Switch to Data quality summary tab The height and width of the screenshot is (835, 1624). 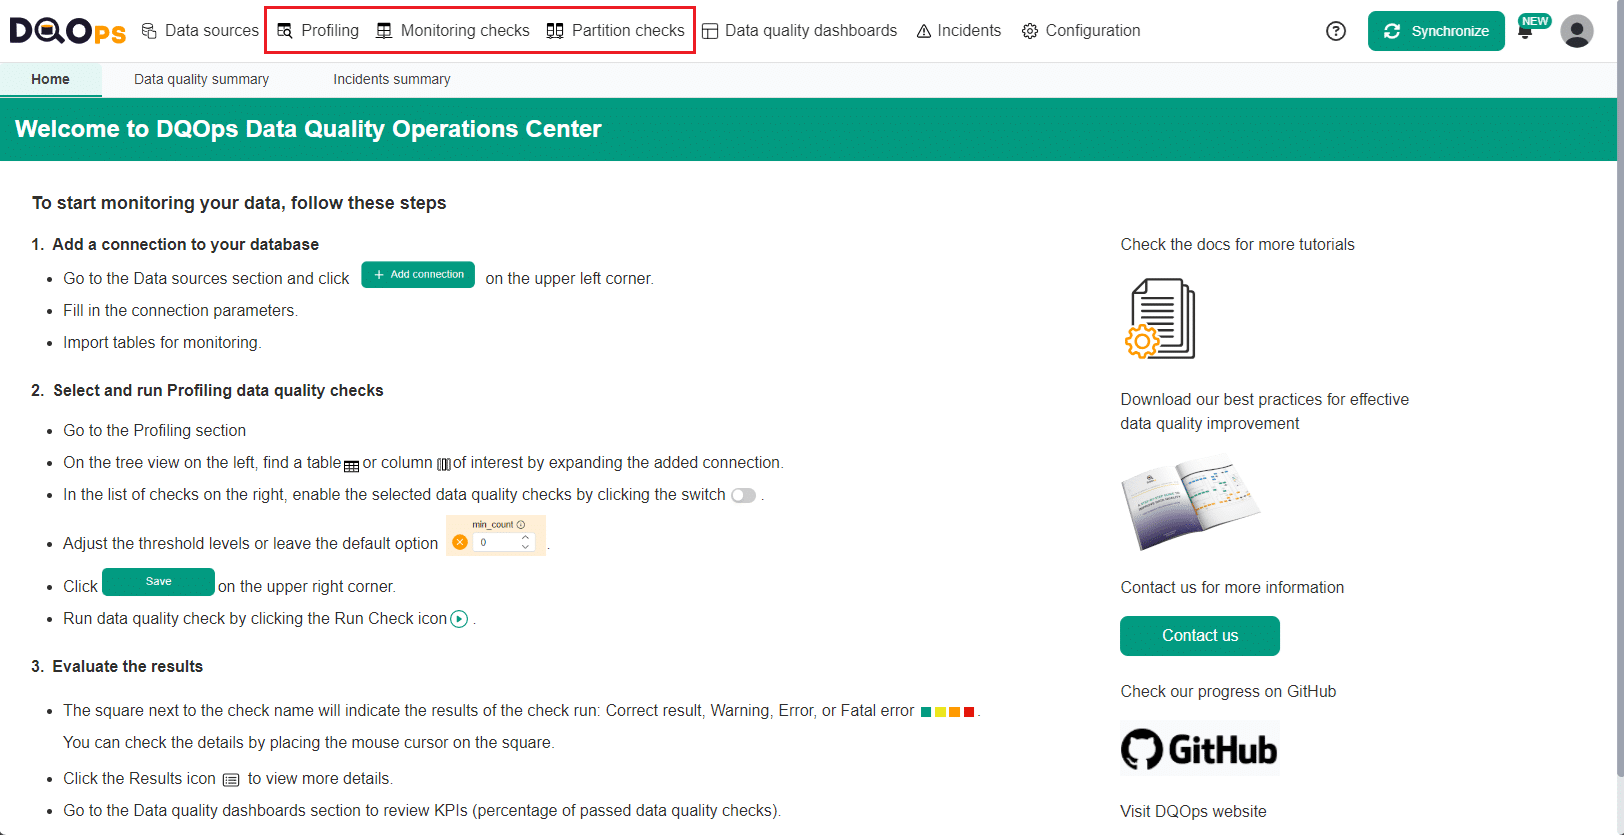(201, 79)
